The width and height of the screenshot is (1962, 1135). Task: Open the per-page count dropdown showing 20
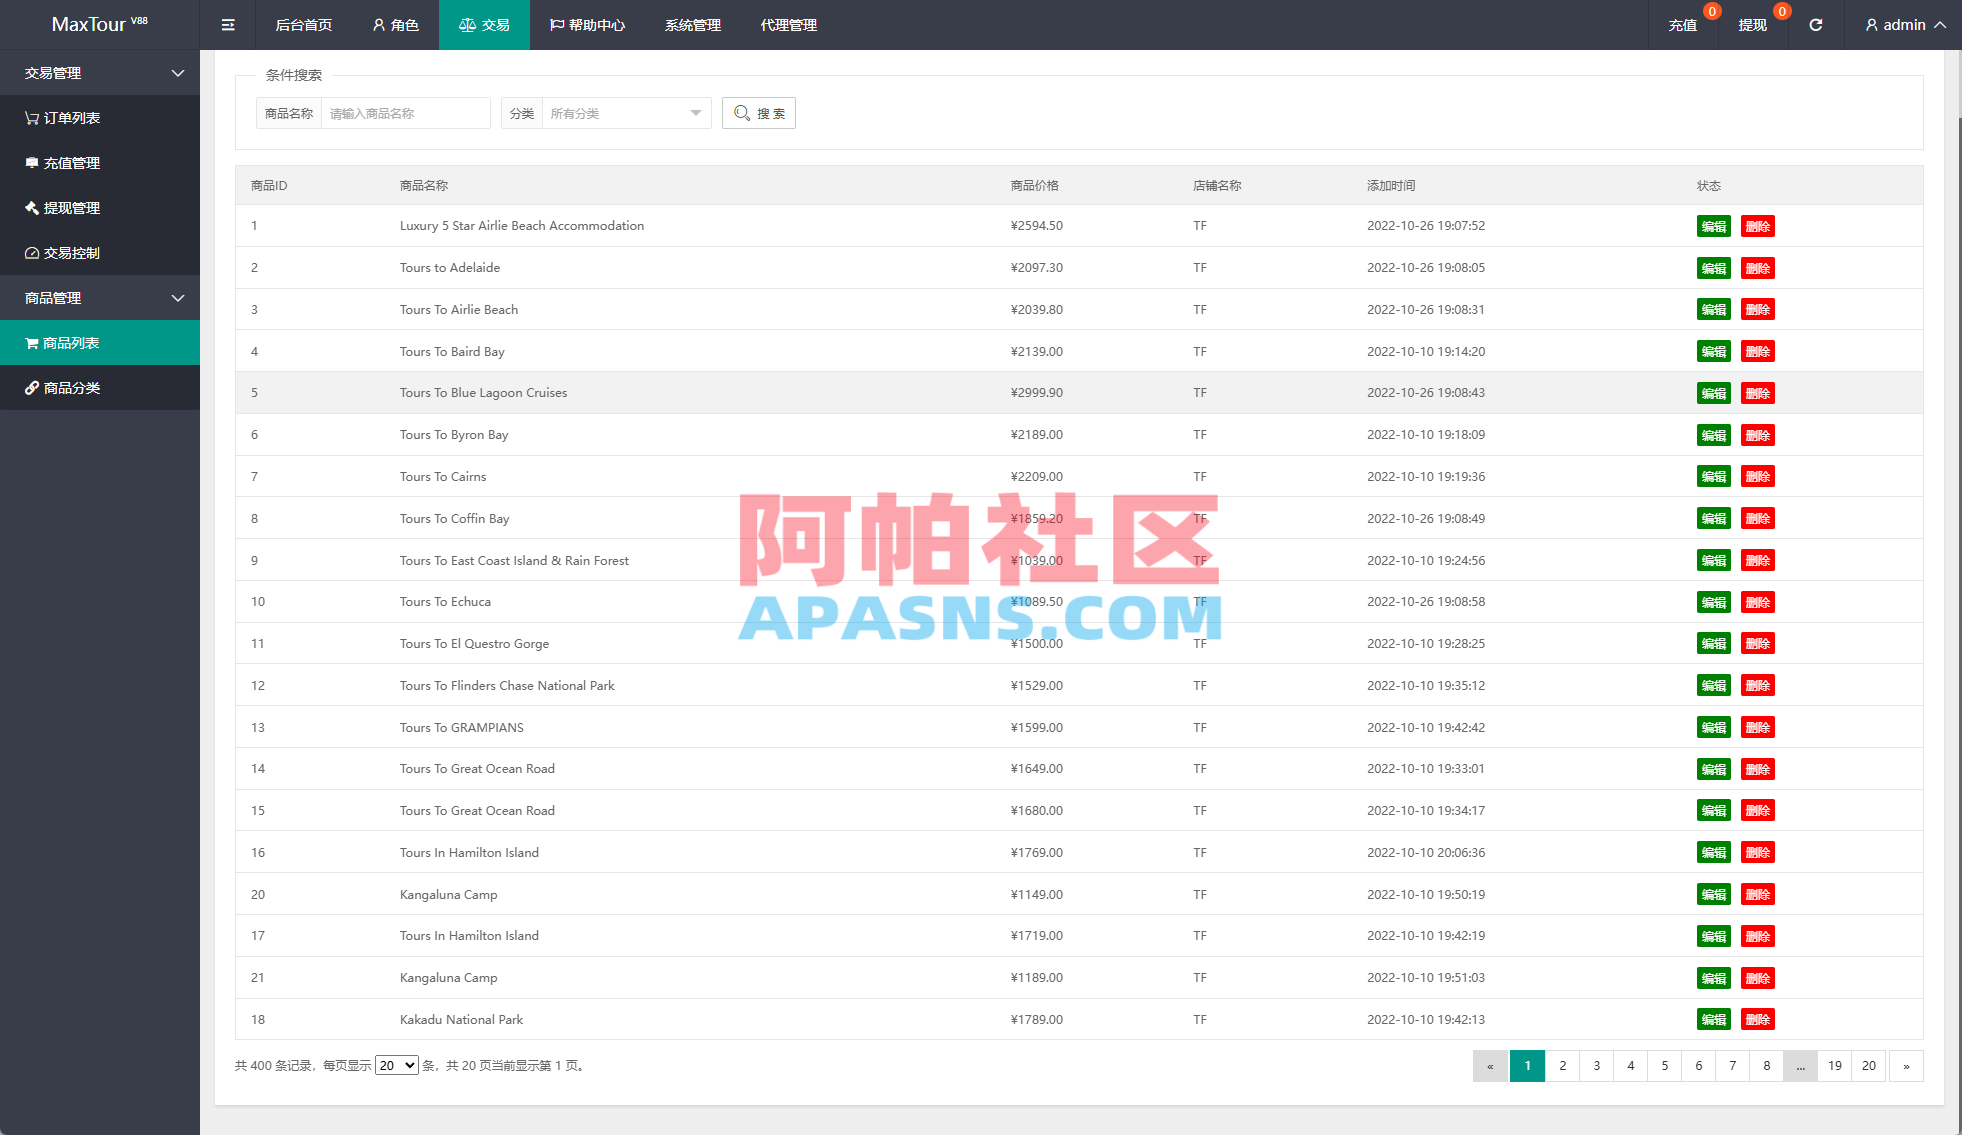(x=396, y=1065)
